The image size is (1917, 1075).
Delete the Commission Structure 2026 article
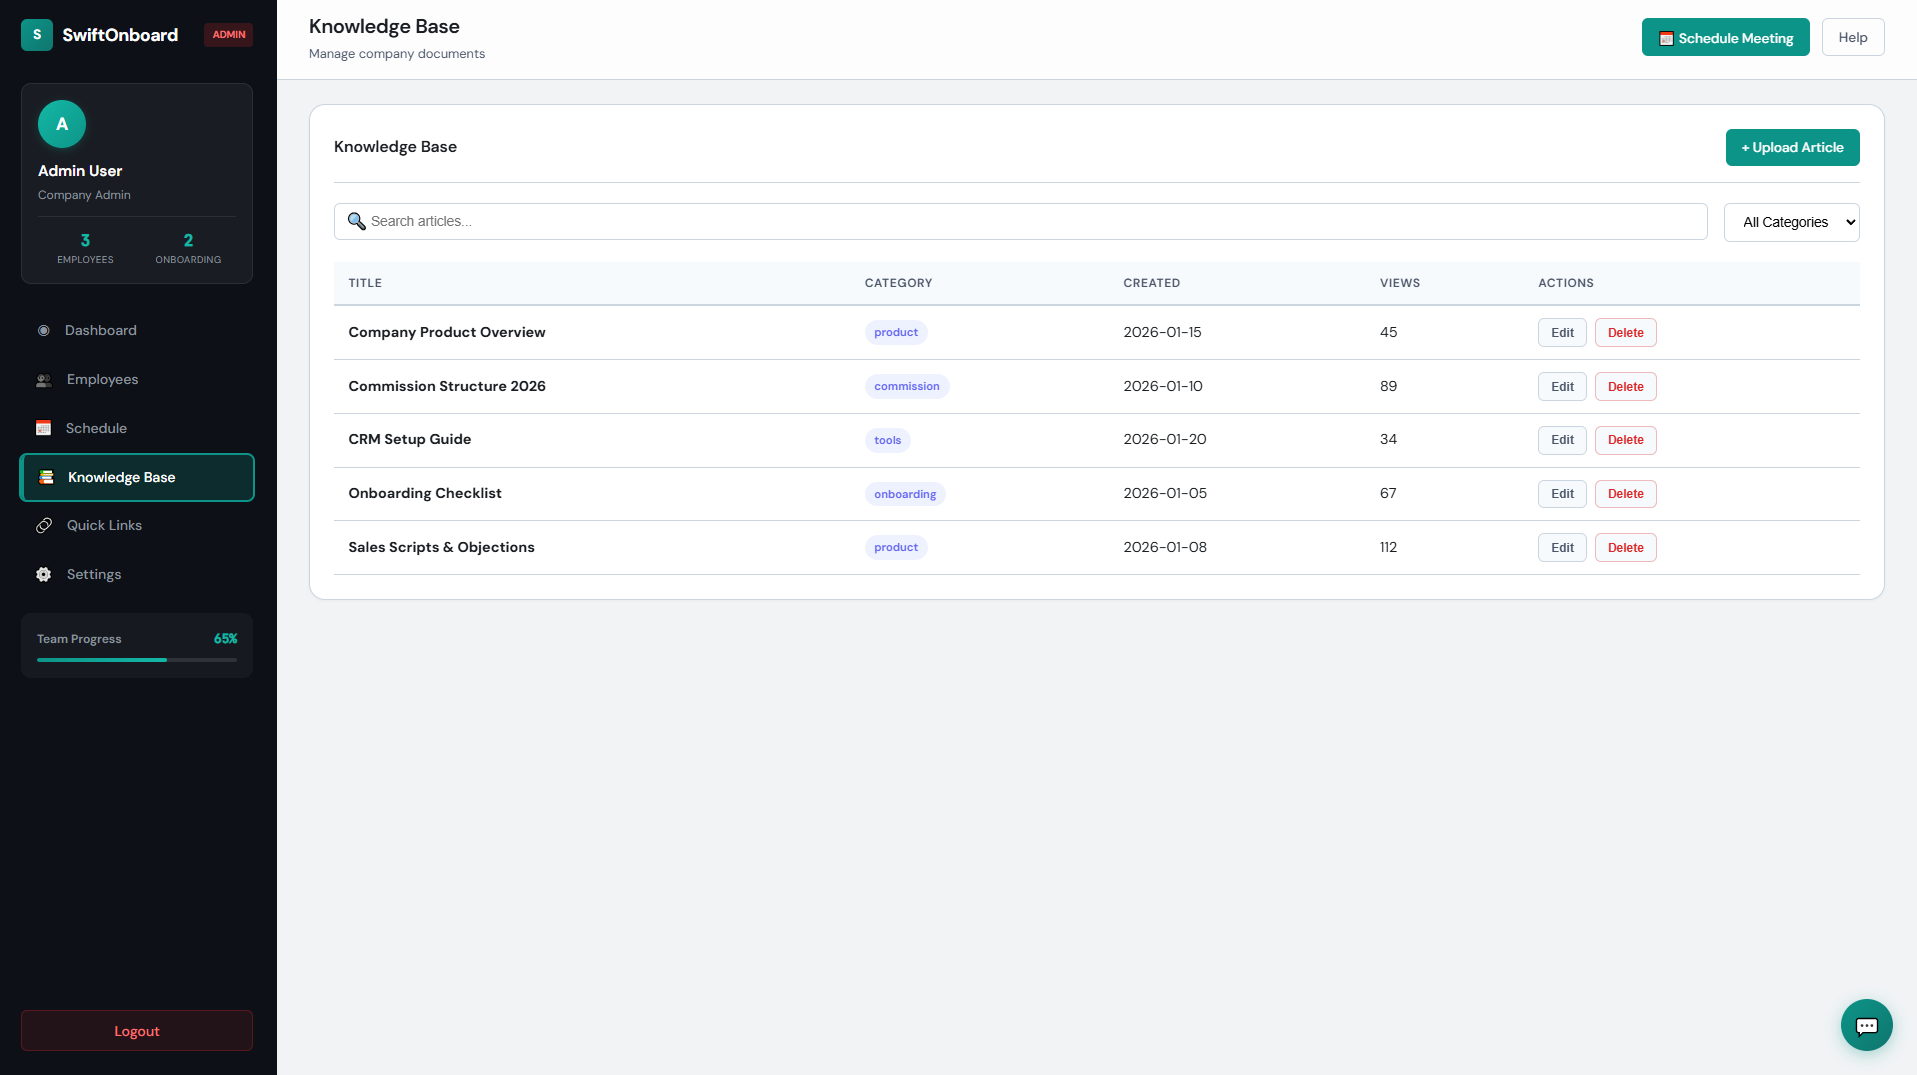(x=1625, y=387)
